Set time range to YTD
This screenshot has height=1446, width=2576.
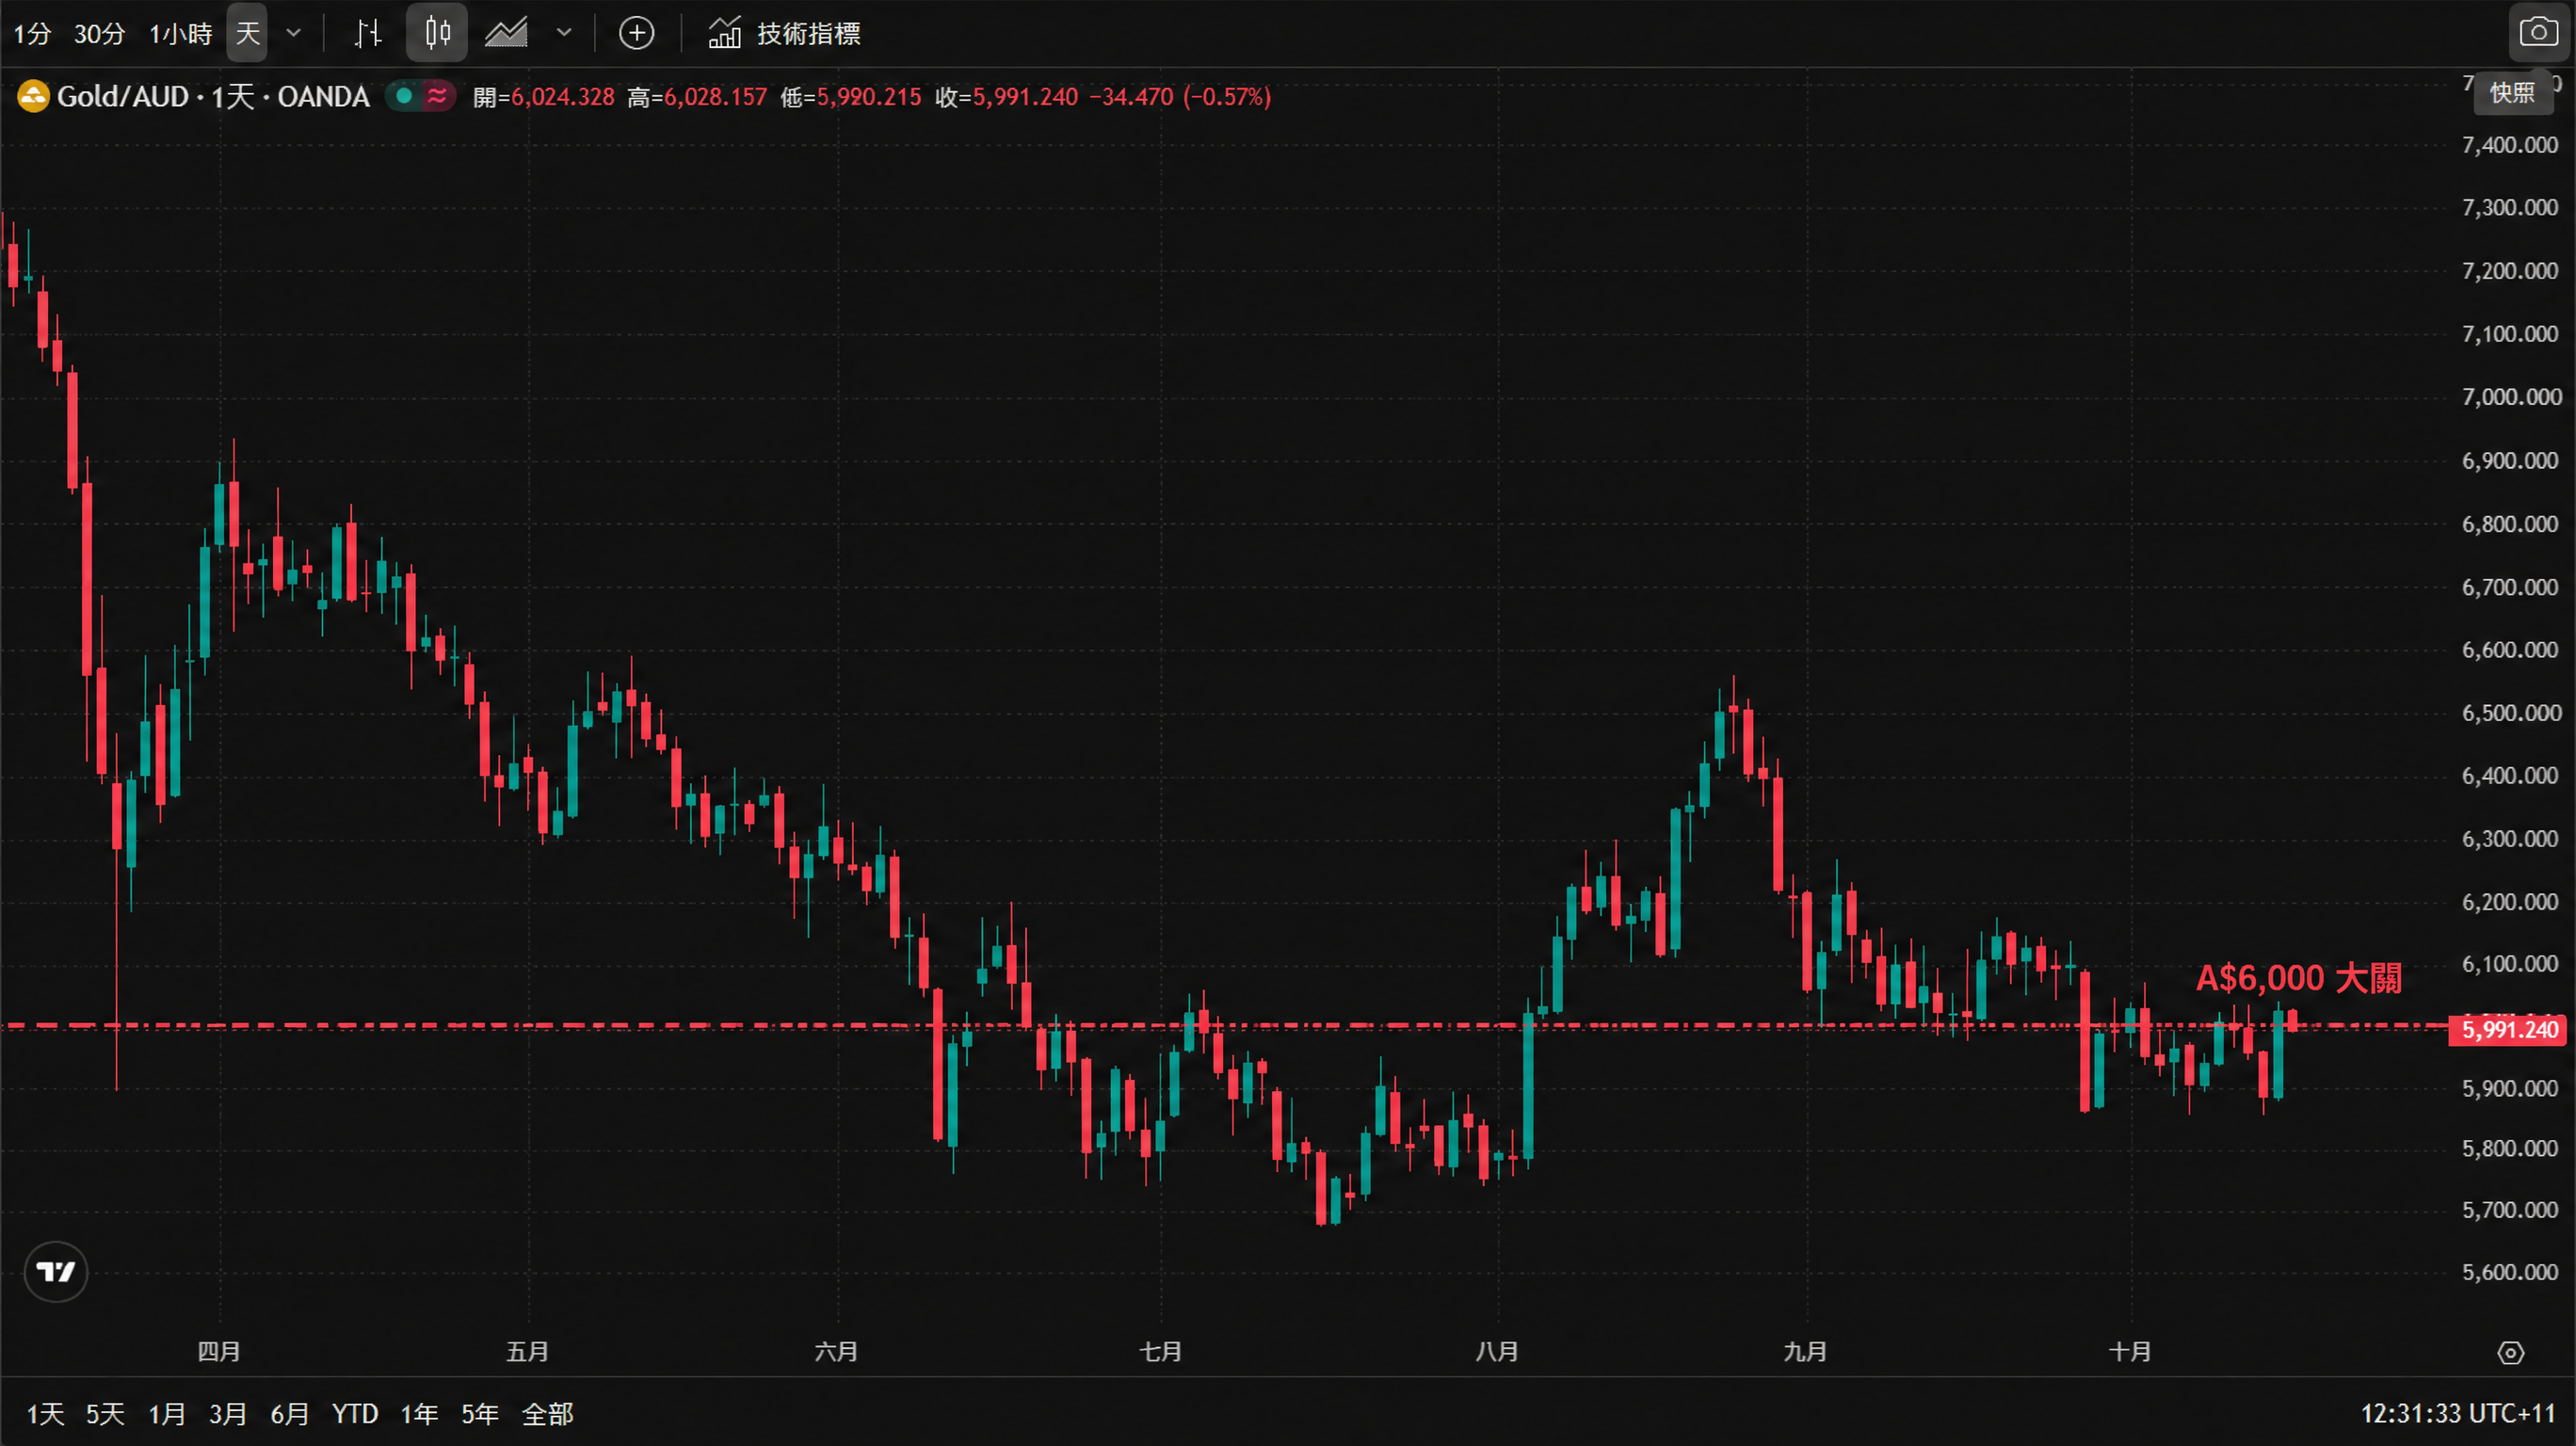pyautogui.click(x=355, y=1414)
